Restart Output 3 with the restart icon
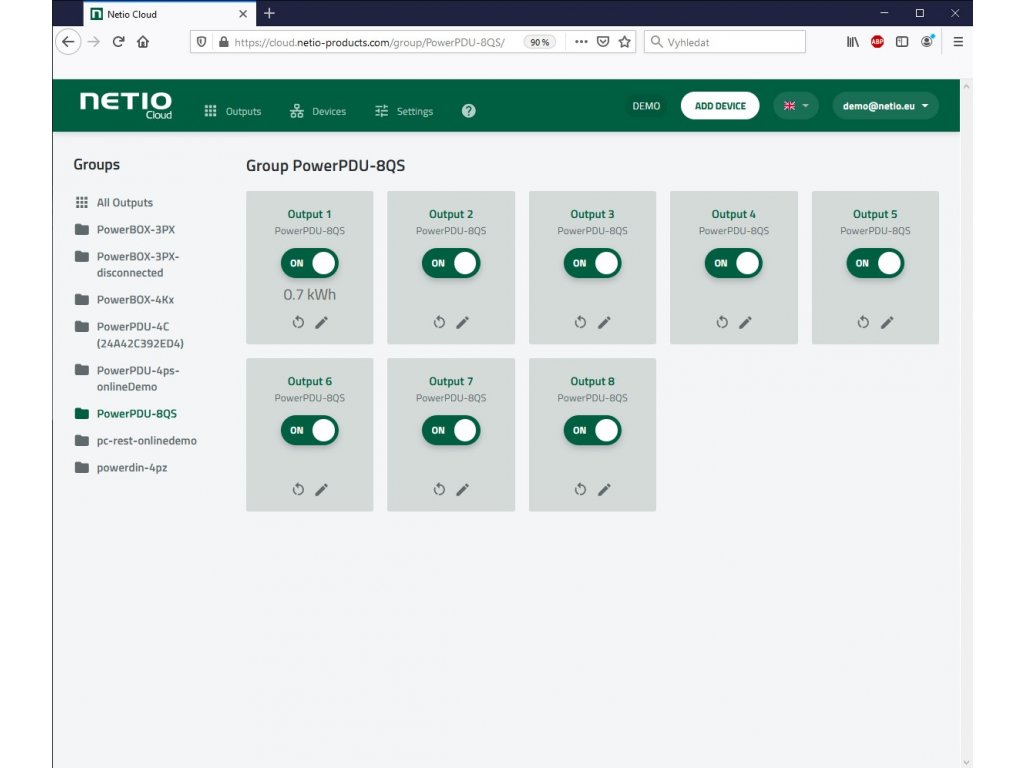 pyautogui.click(x=580, y=322)
